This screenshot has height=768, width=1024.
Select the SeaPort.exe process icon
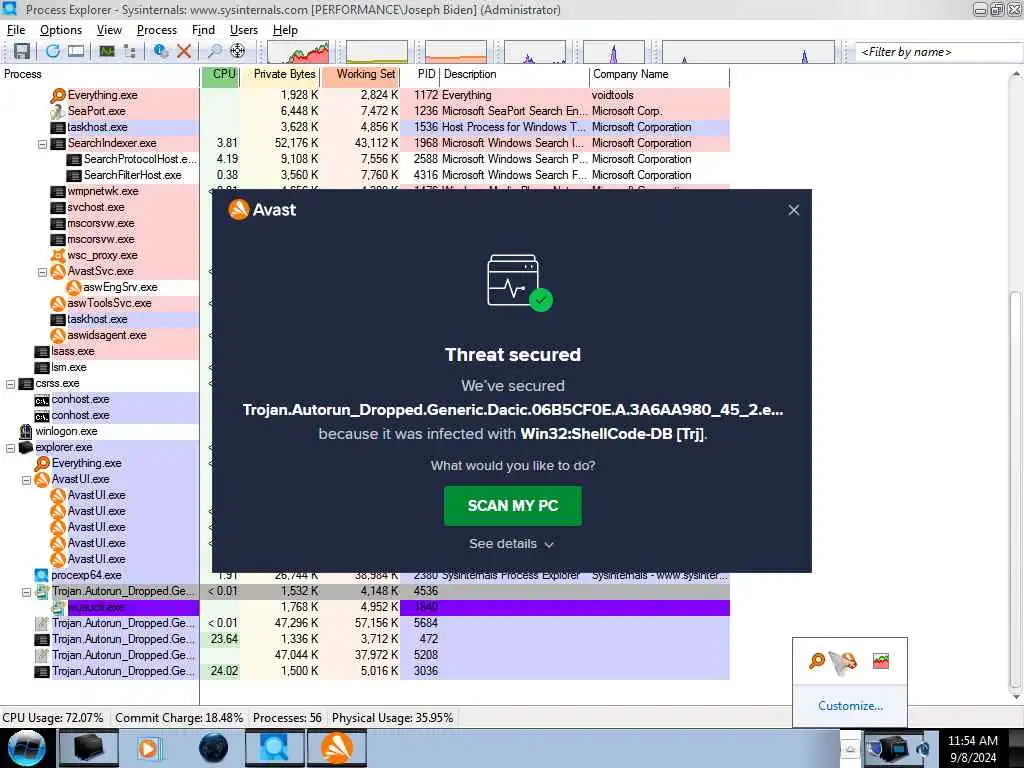point(58,112)
